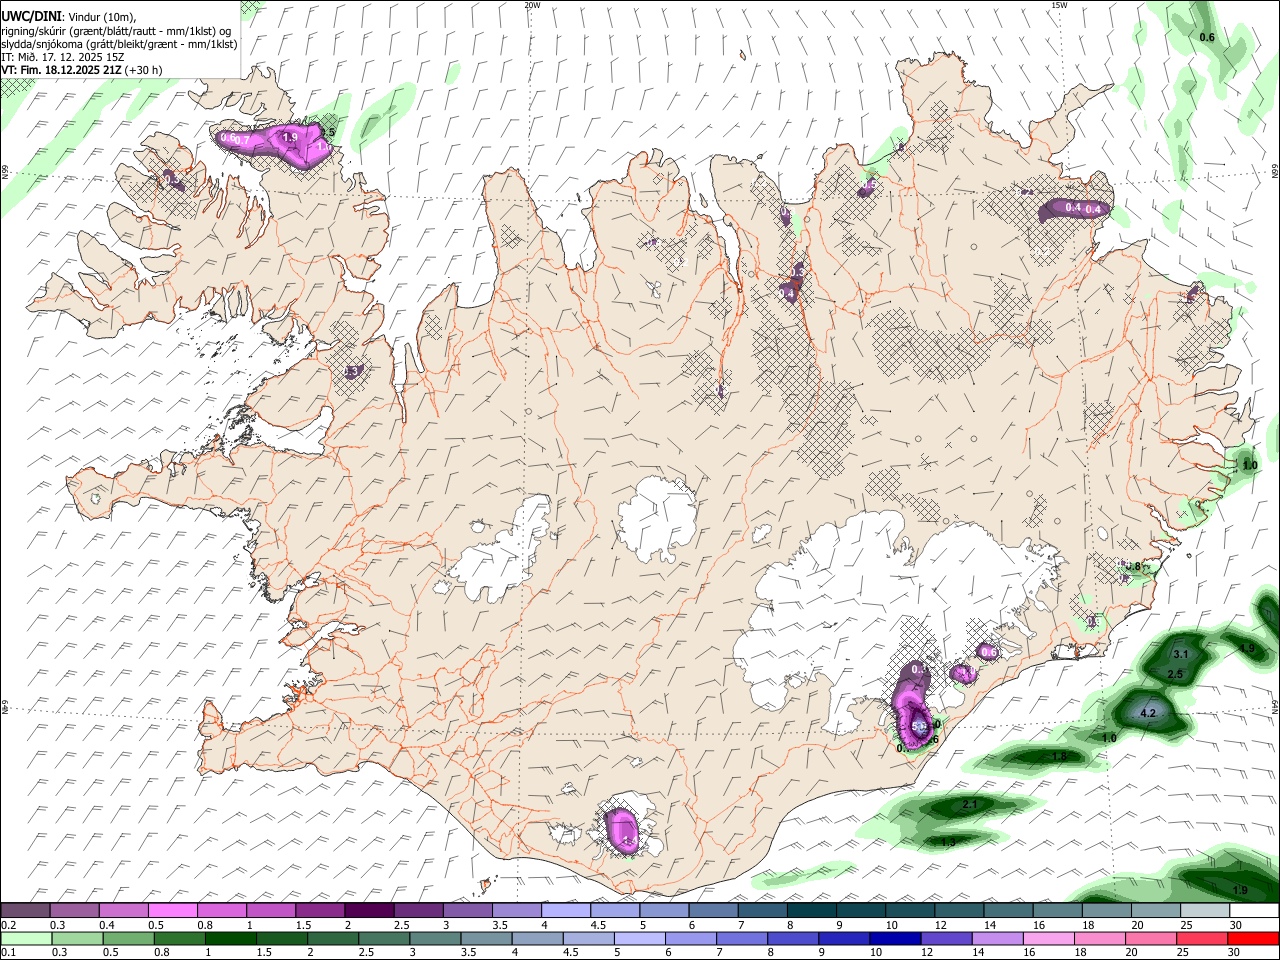Click the '0.1' label on bottom legend row
The width and height of the screenshot is (1280, 960).
tap(8, 953)
